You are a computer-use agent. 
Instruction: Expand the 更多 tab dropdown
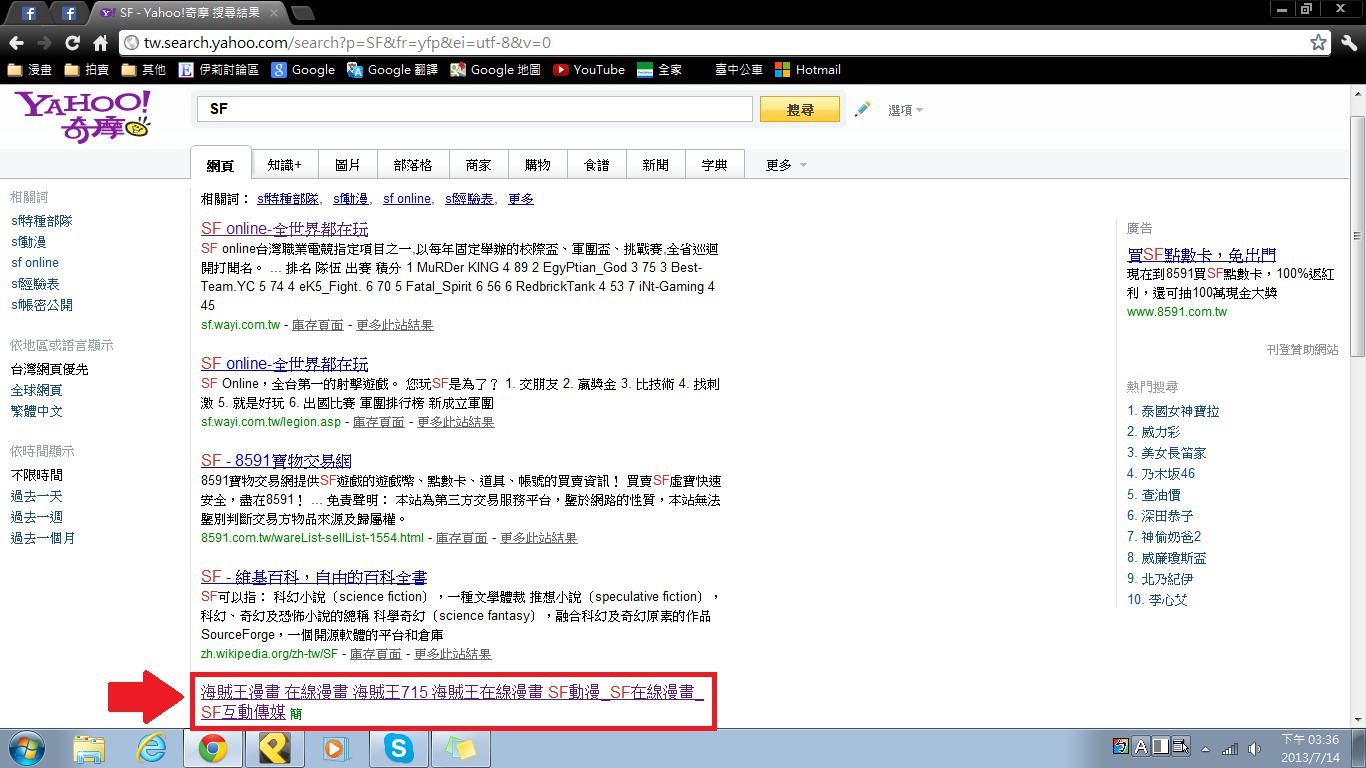(x=786, y=165)
